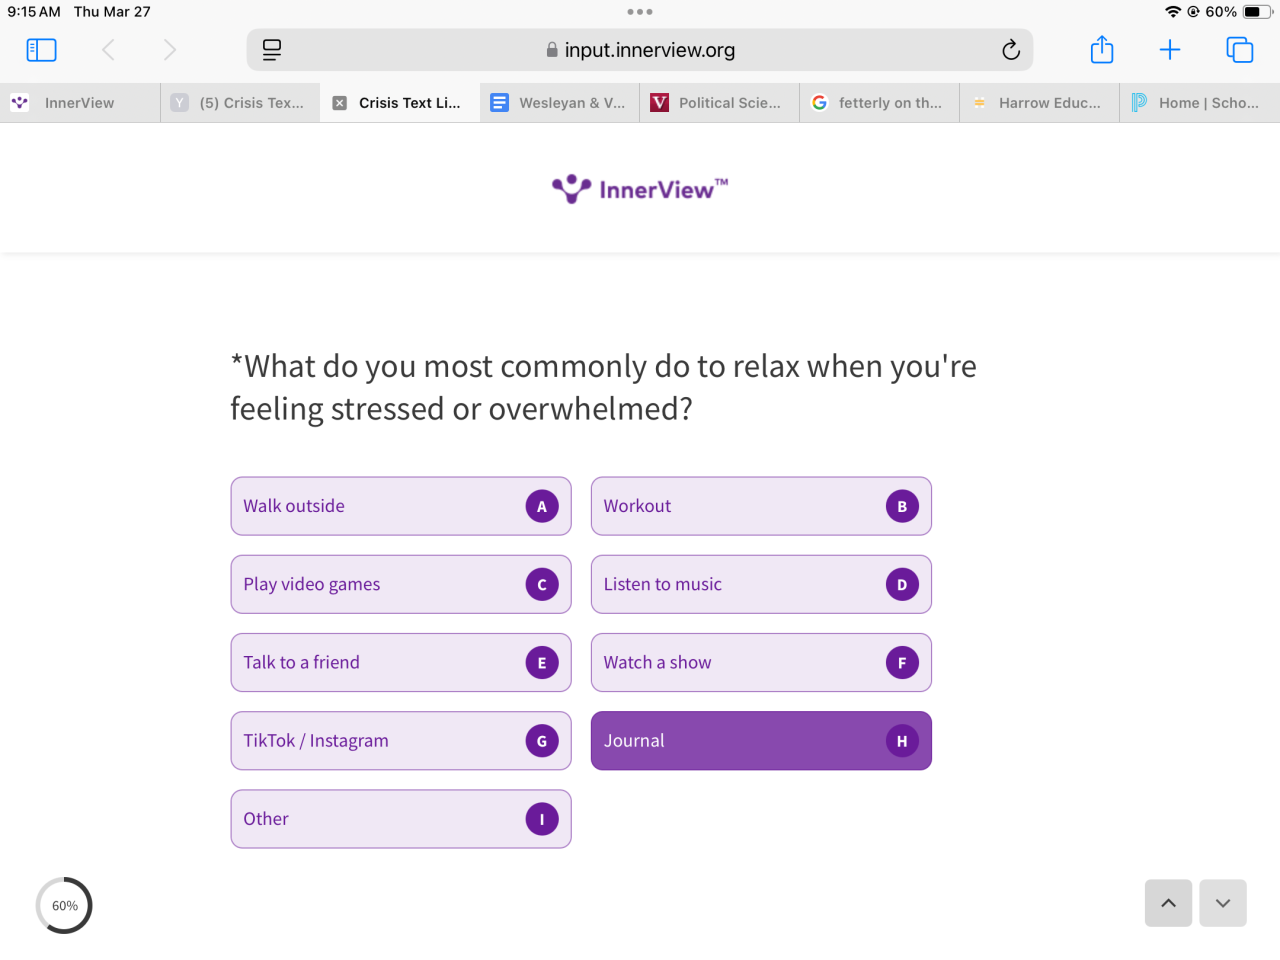
Task: Tap the Share icon in toolbar
Action: 1102,50
